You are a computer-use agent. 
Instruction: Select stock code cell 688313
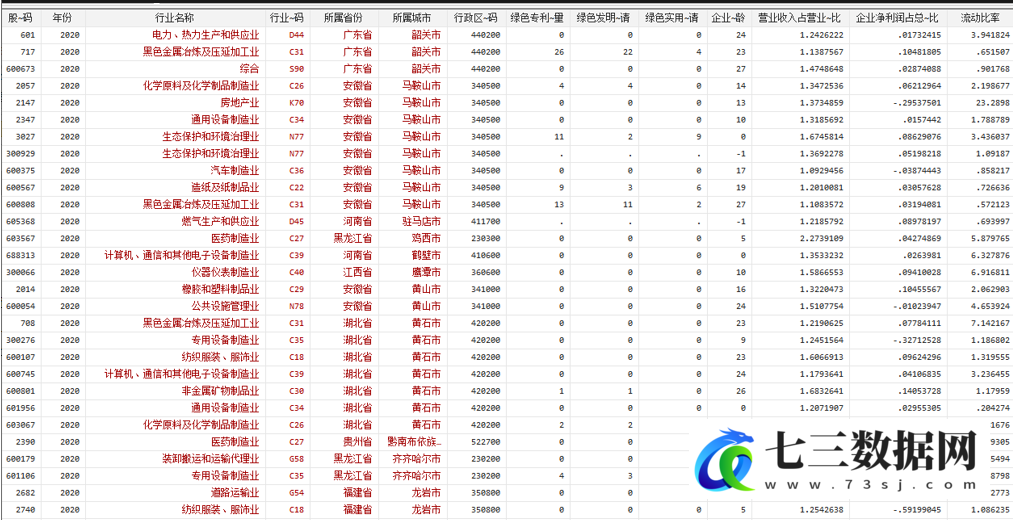(20, 255)
